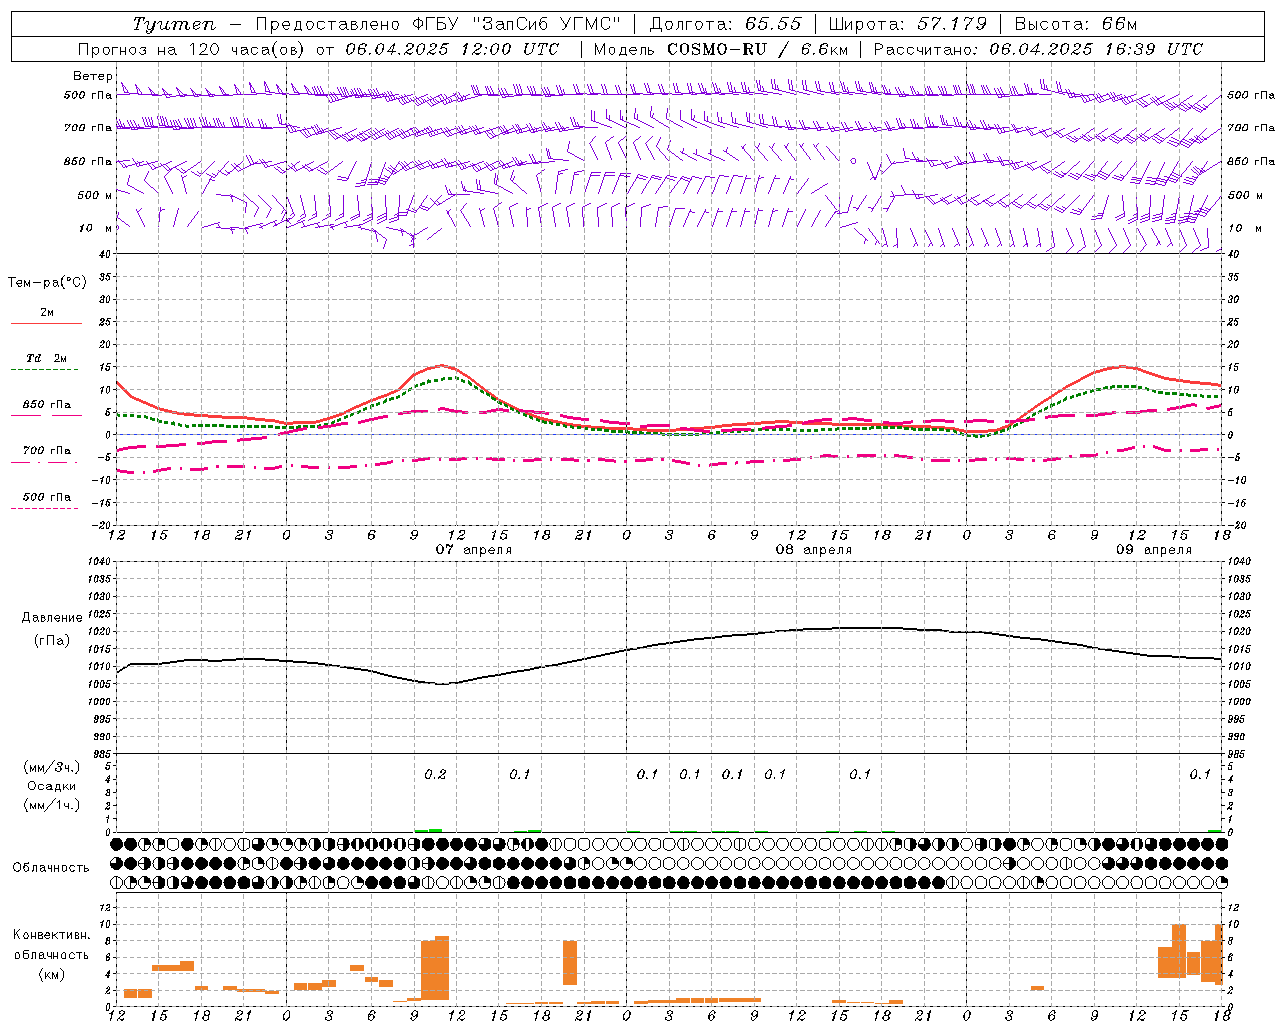The height and width of the screenshot is (1024, 1280).
Task: Click the "Долгота: 65.55" header field
Action: (725, 24)
